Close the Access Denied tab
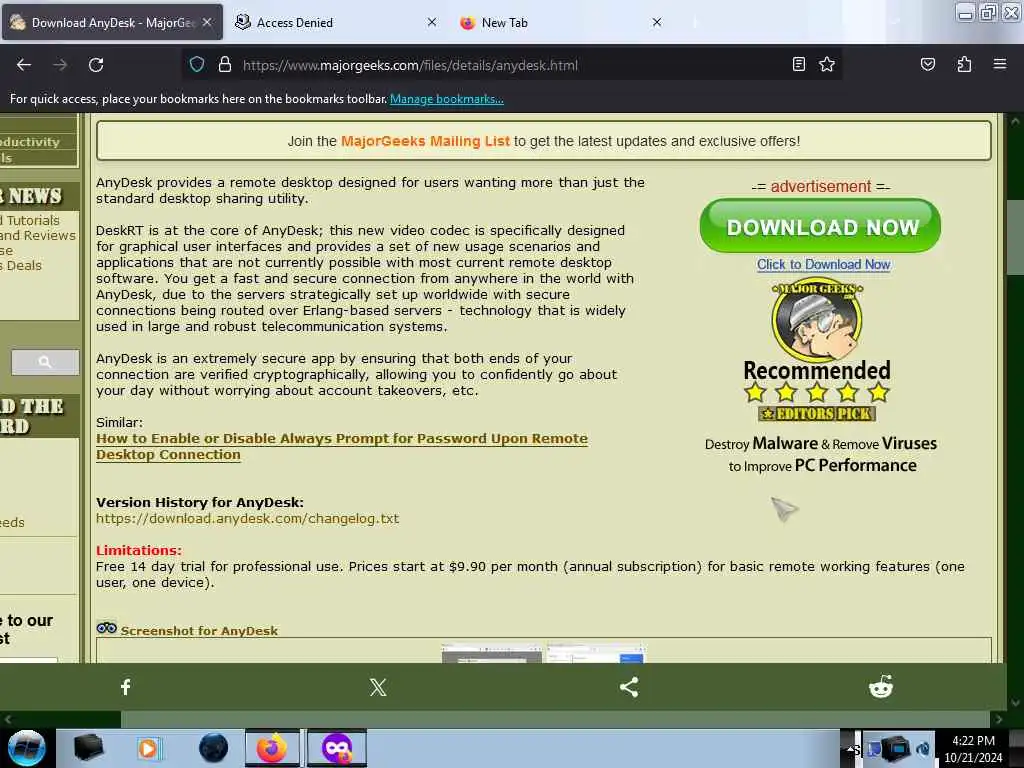 (432, 22)
